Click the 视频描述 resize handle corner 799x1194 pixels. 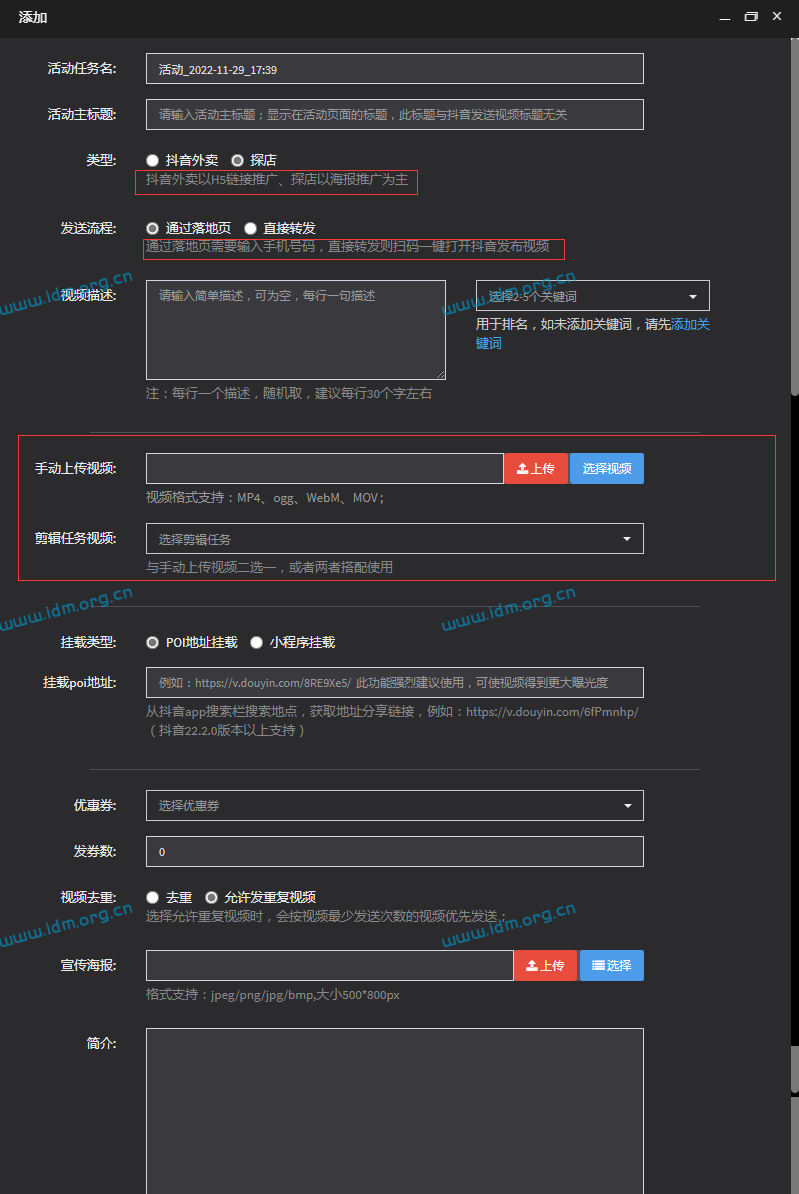coord(440,374)
